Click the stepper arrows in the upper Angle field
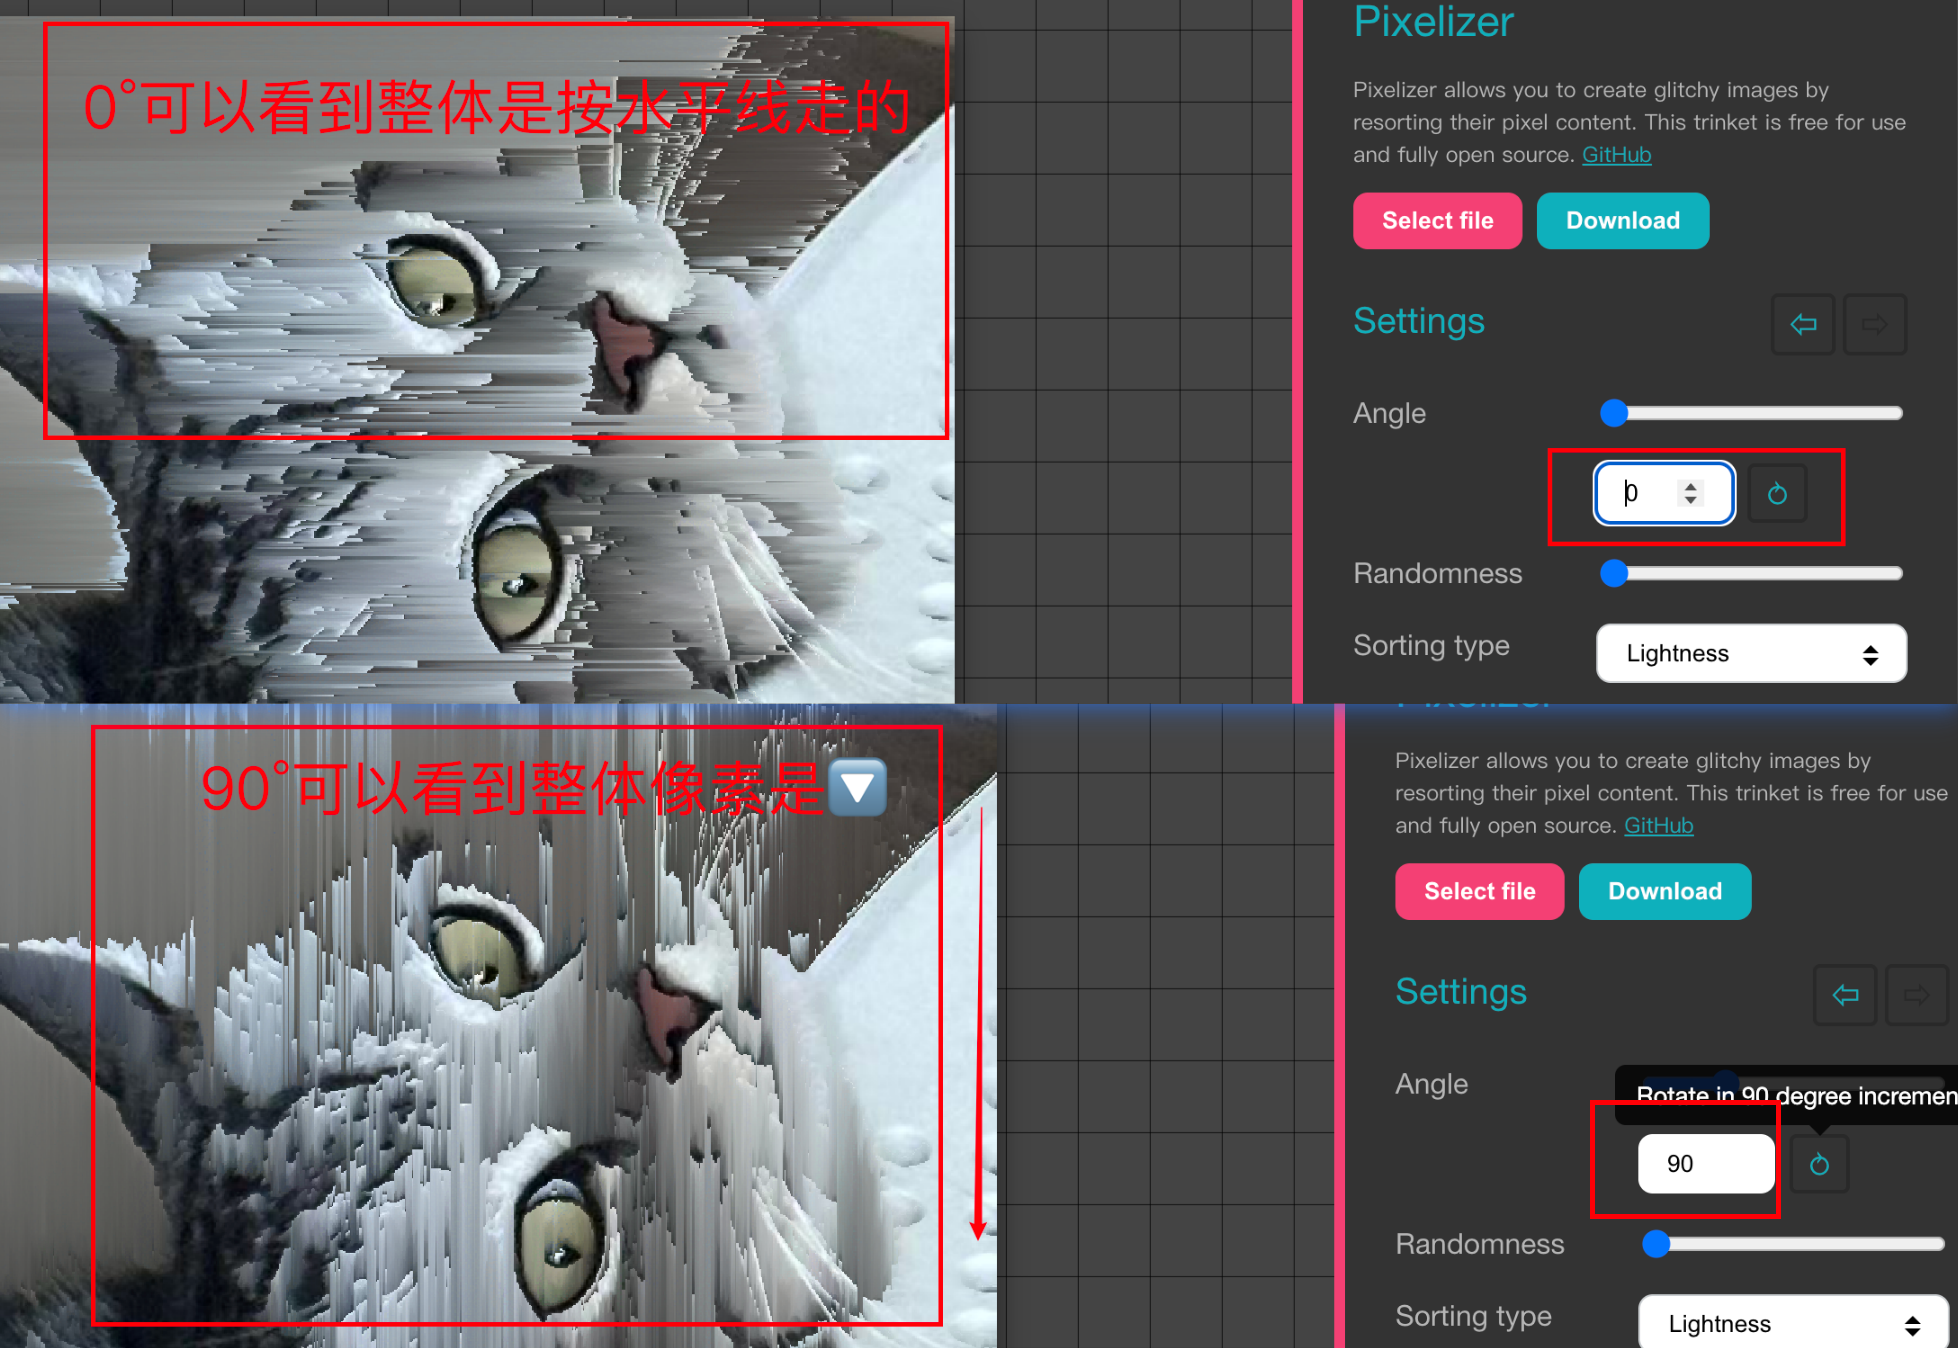The image size is (1958, 1348). click(1690, 493)
